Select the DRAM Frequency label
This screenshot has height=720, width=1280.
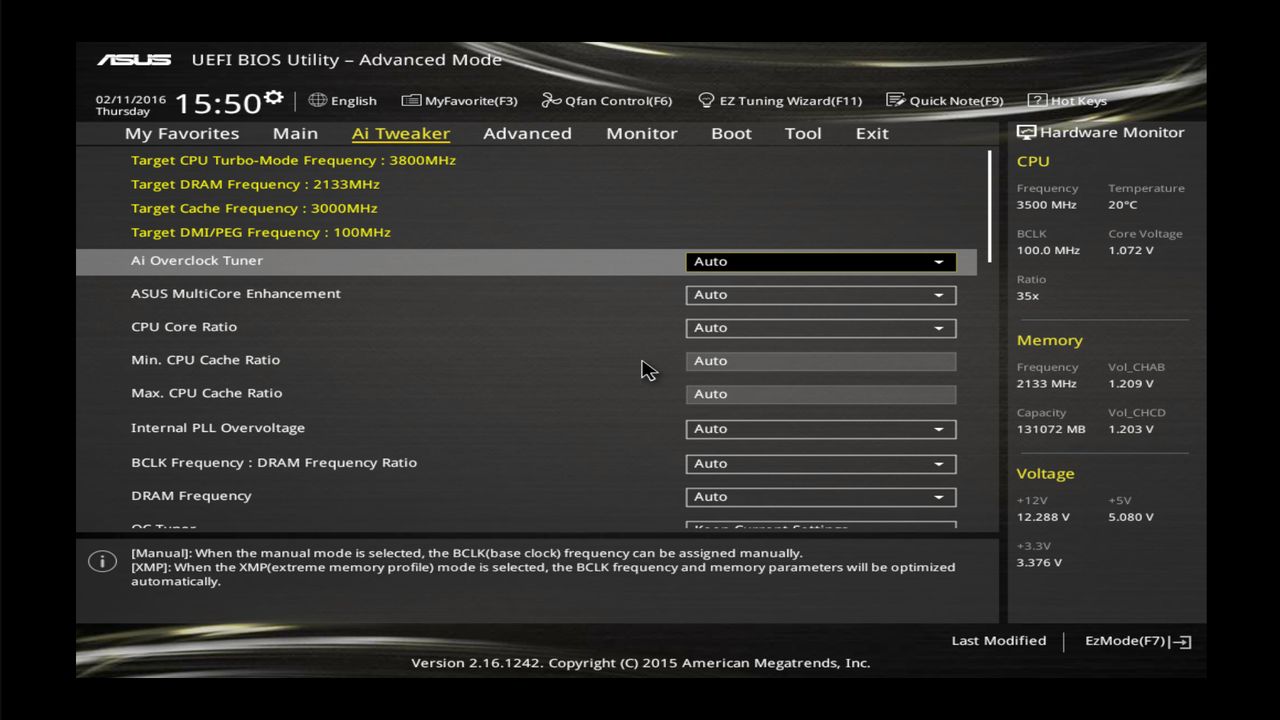191,495
